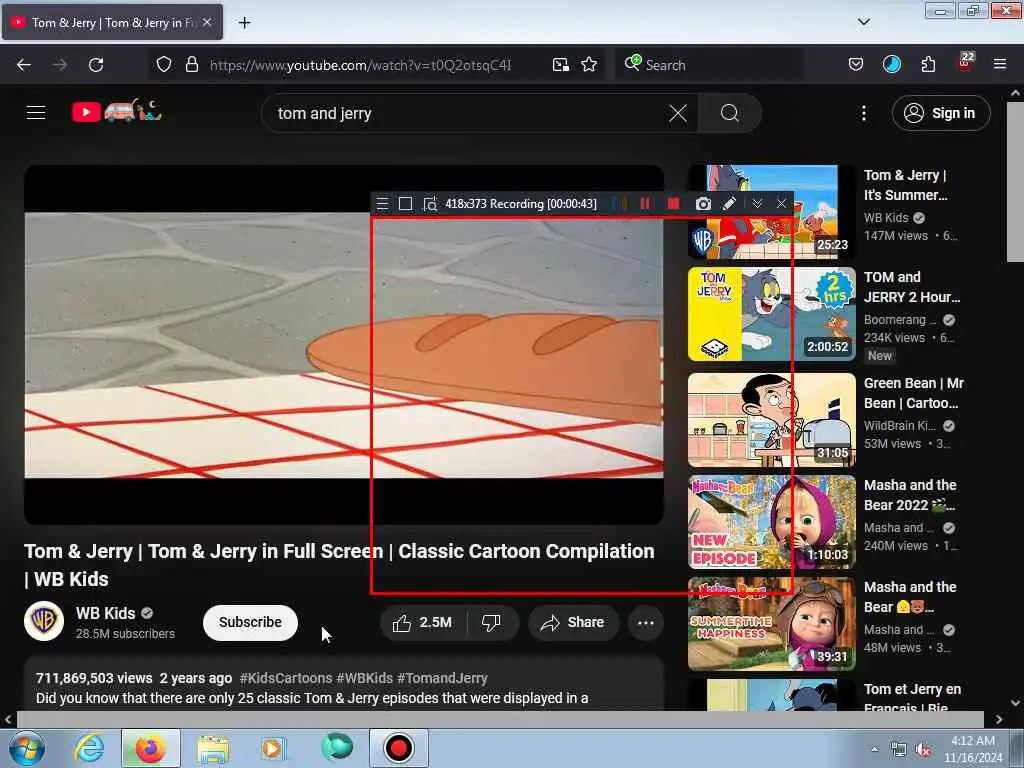Dislike the video
This screenshot has height=768, width=1024.
[492, 623]
